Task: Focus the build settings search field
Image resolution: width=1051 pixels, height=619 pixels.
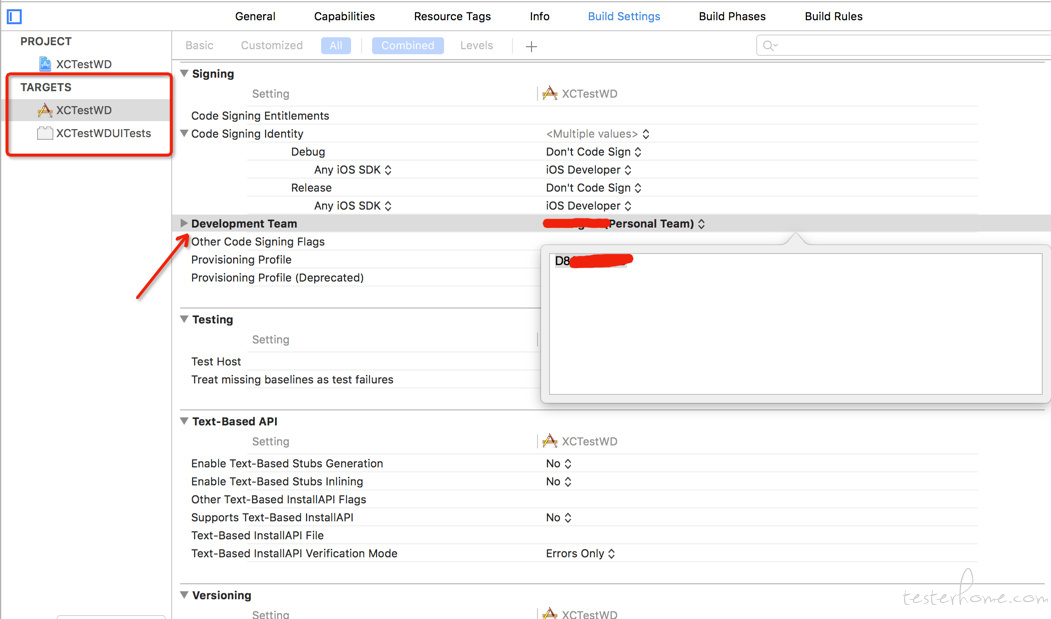Action: point(904,46)
